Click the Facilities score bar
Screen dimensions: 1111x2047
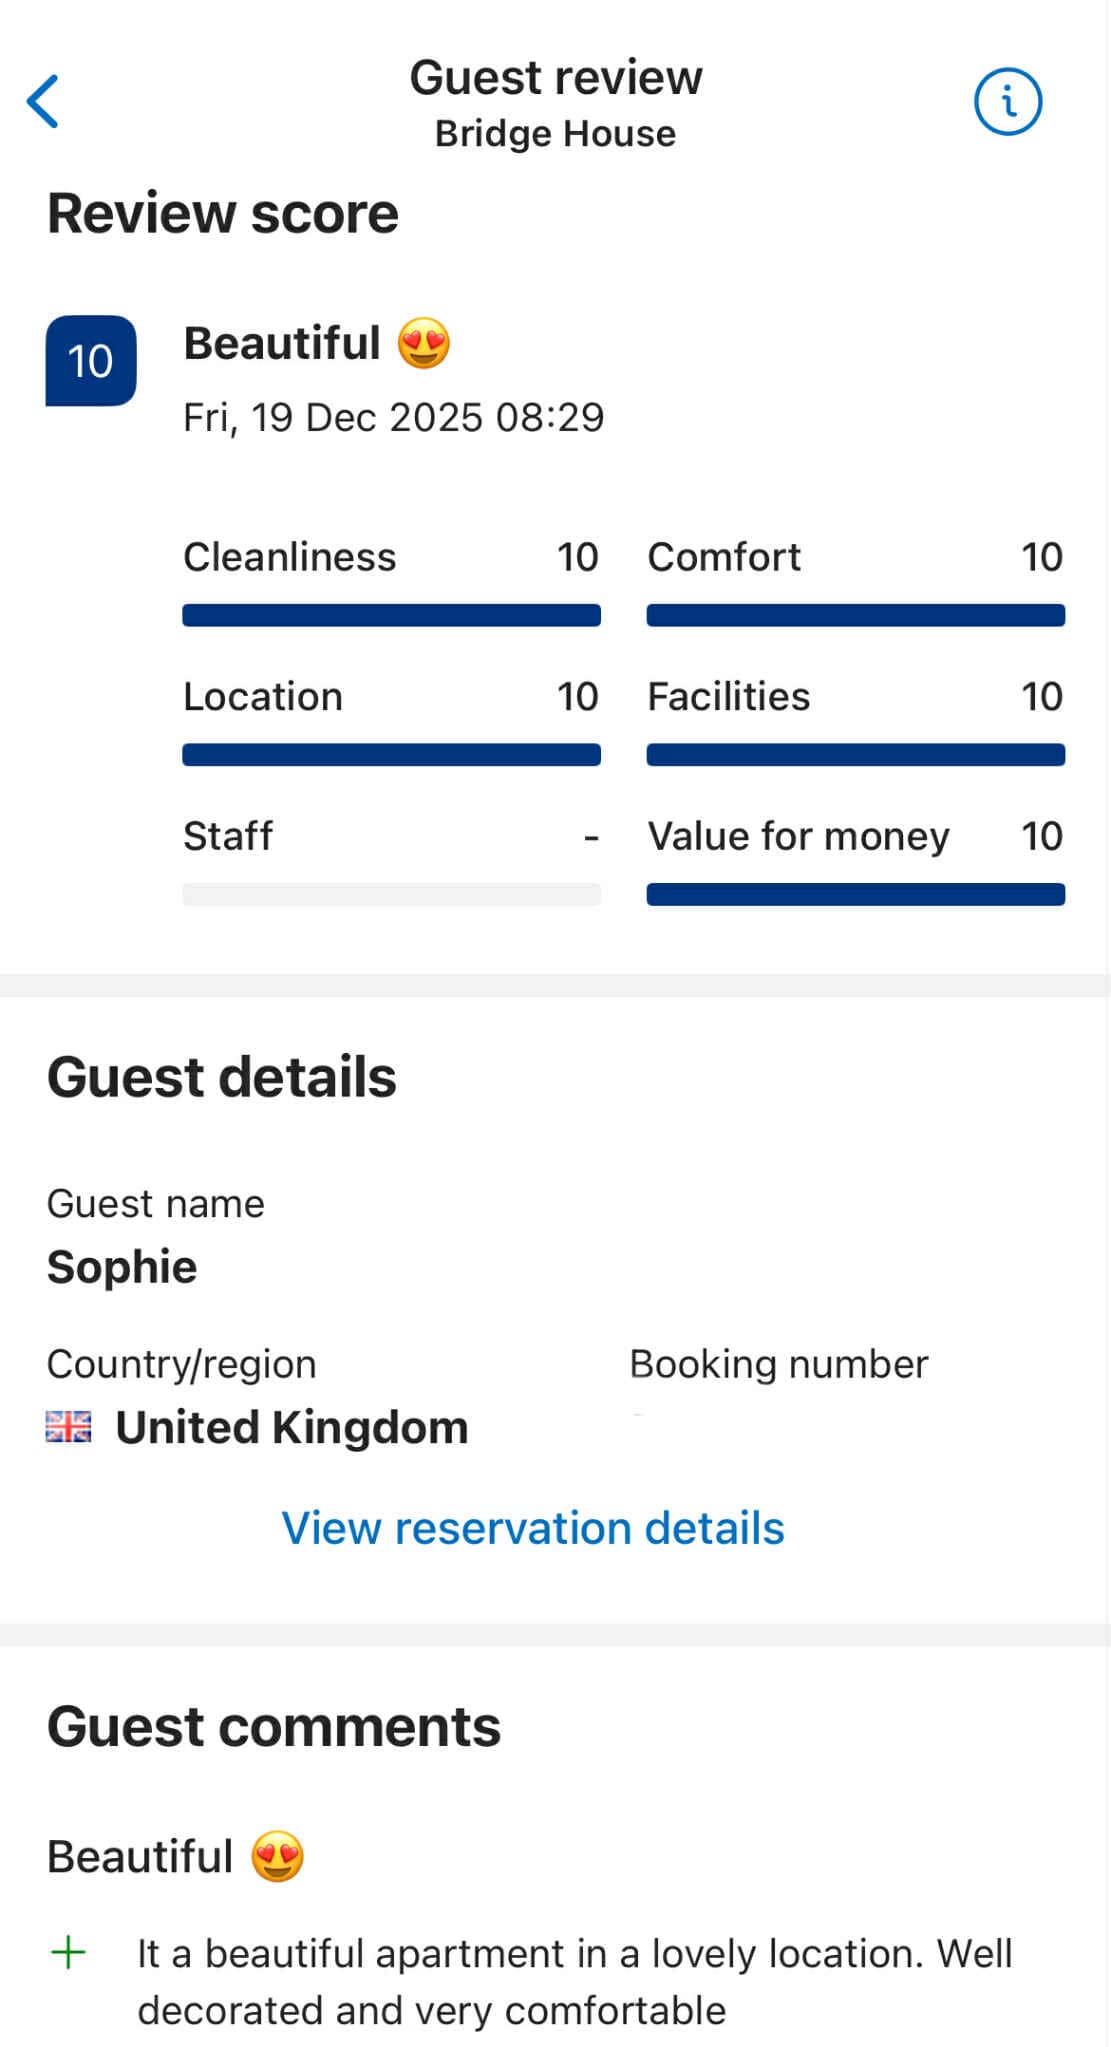pos(855,755)
